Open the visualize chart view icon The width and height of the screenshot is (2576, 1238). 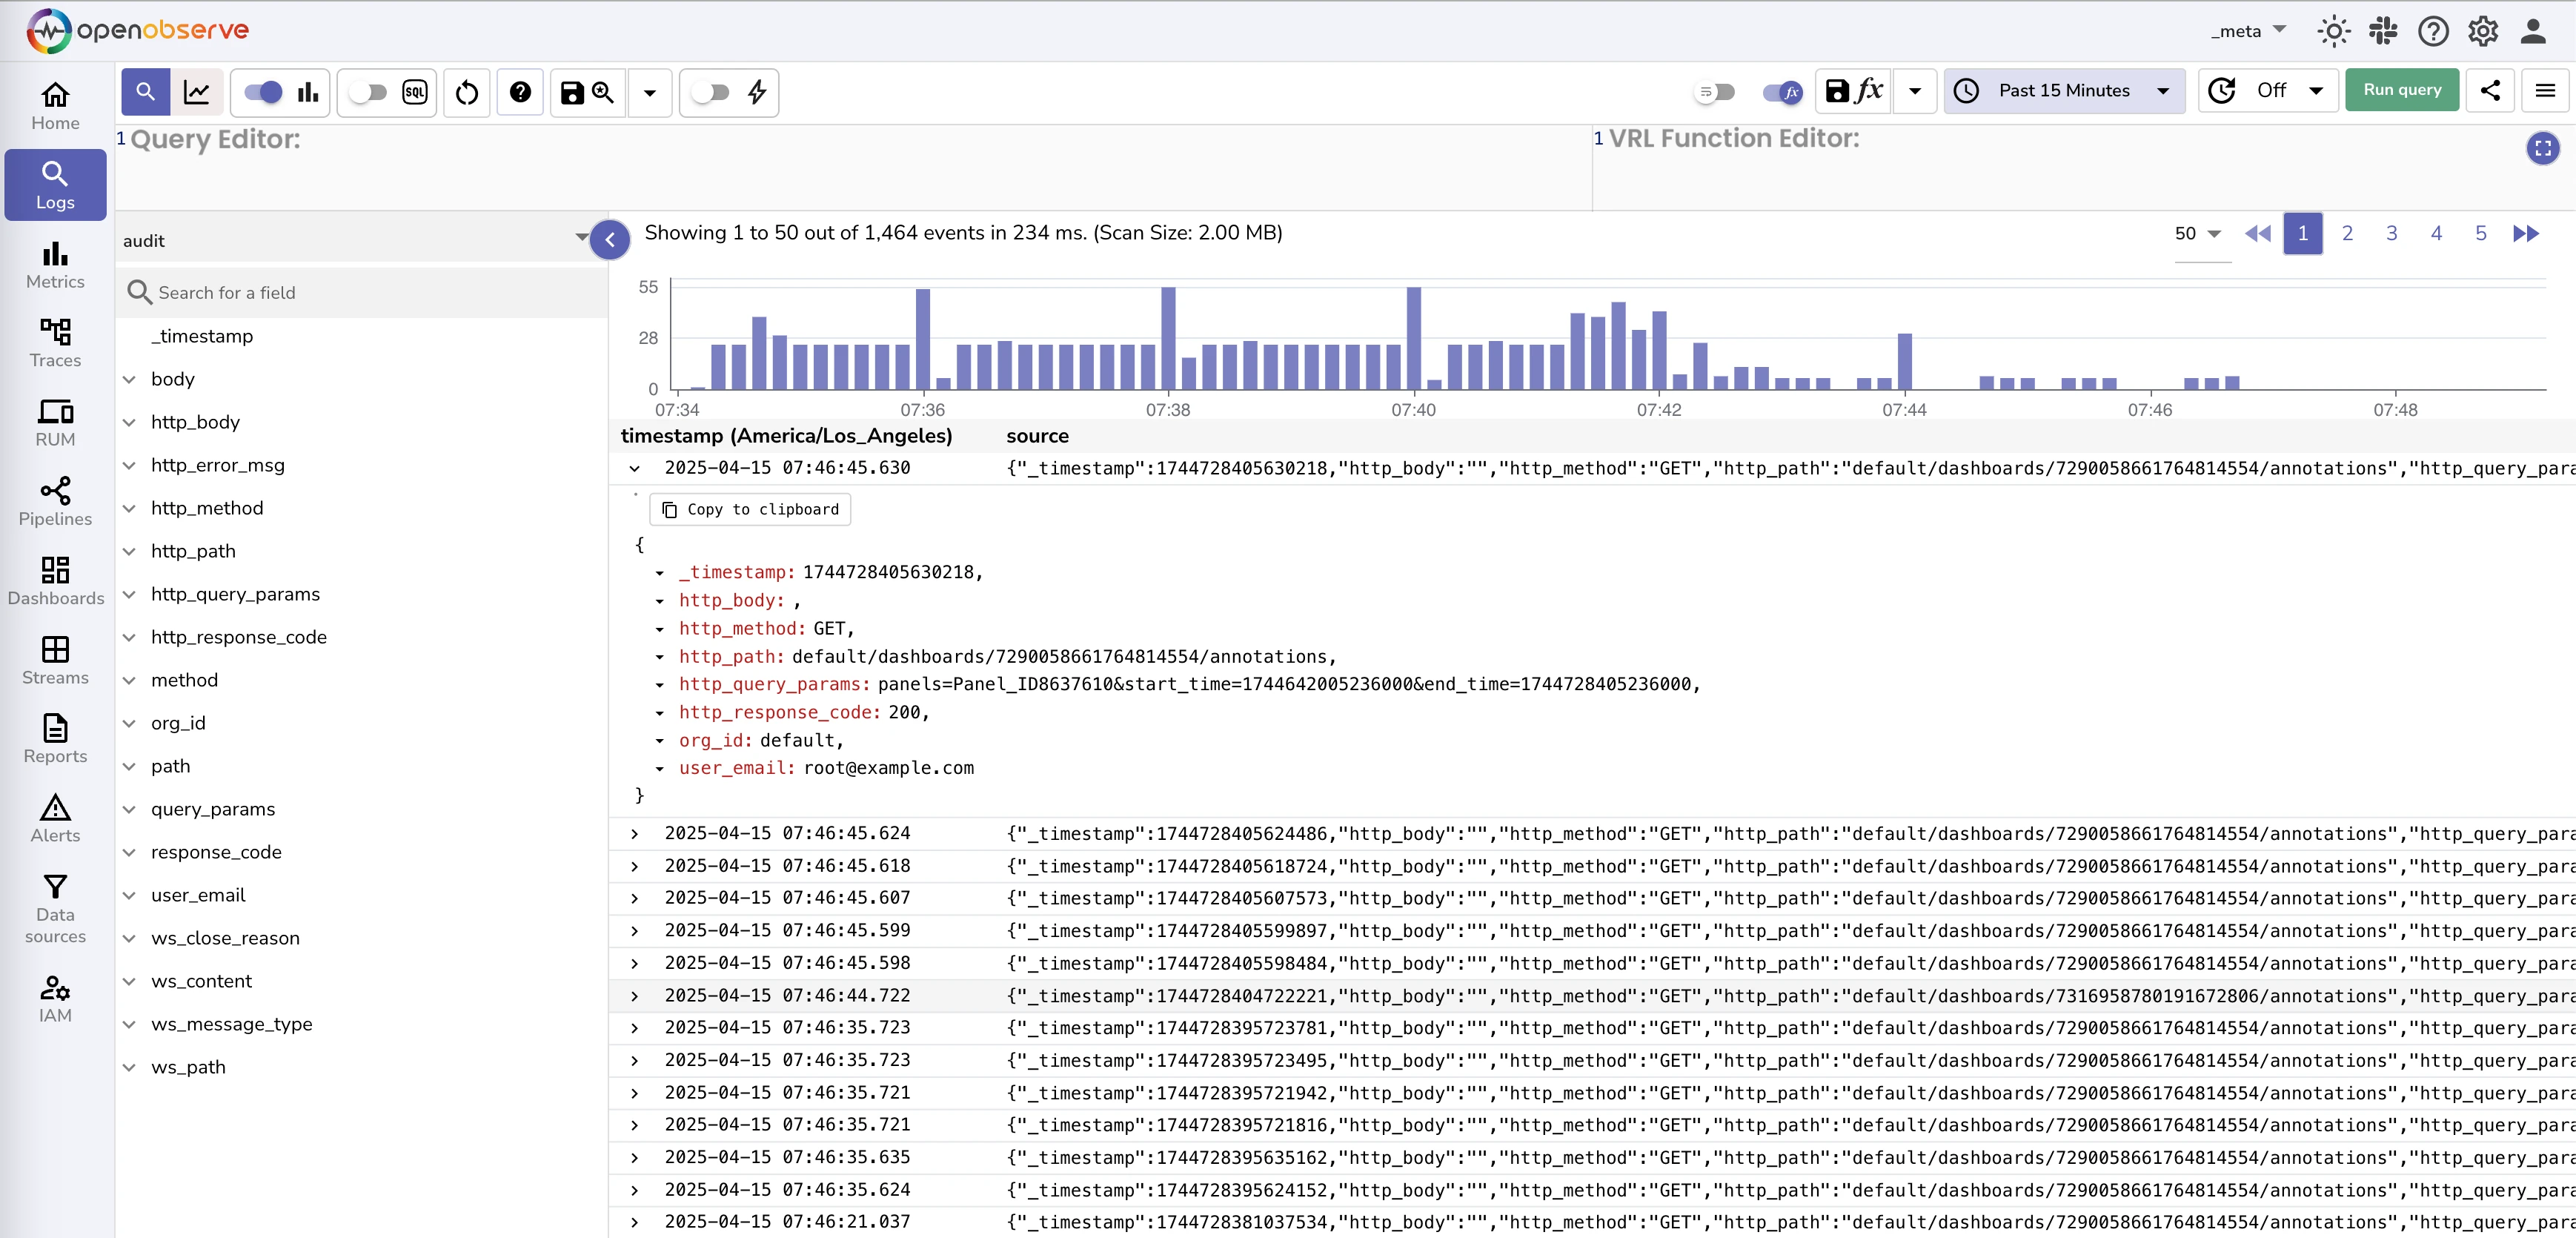pos(197,92)
